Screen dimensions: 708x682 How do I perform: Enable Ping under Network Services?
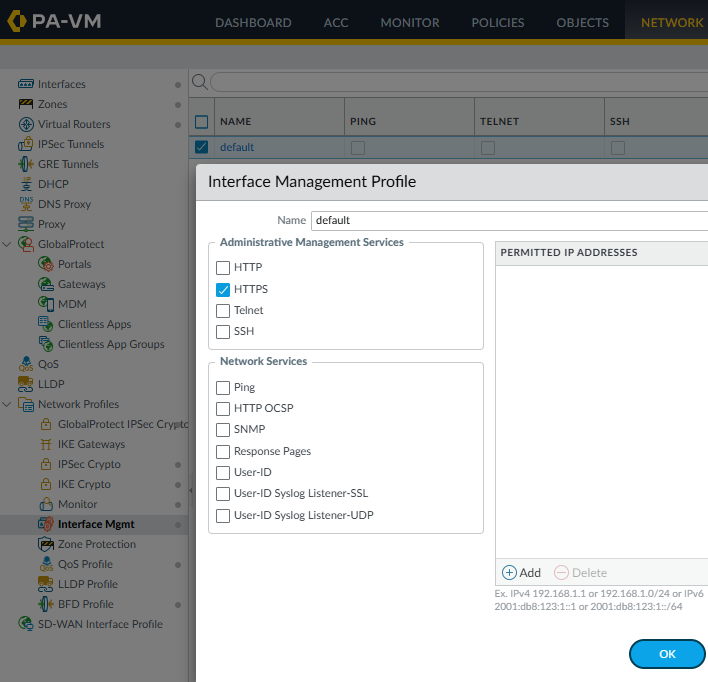(223, 387)
